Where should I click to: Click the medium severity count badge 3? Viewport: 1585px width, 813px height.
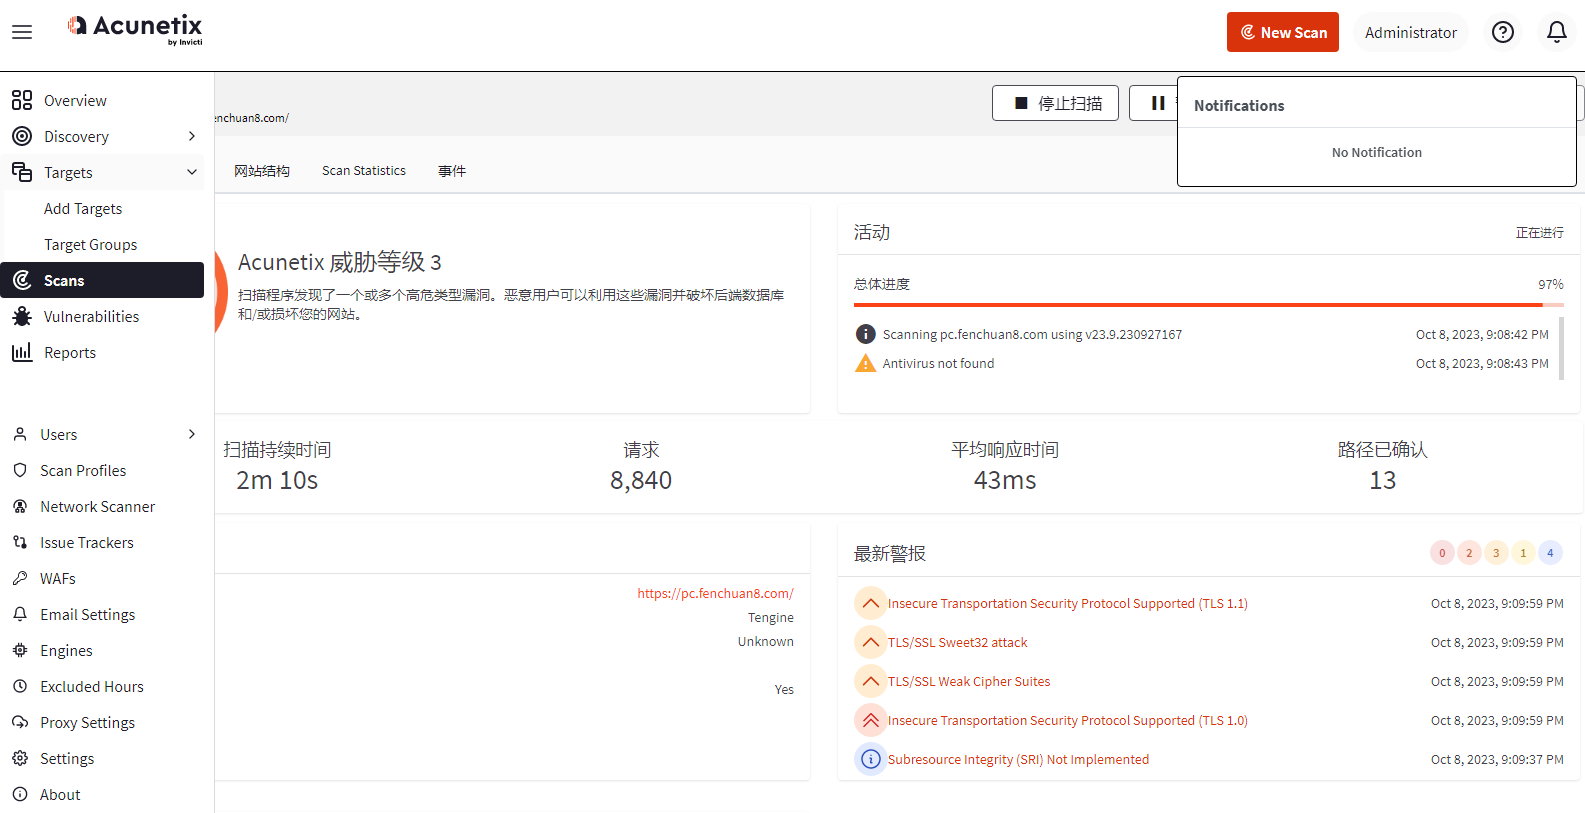[1496, 553]
